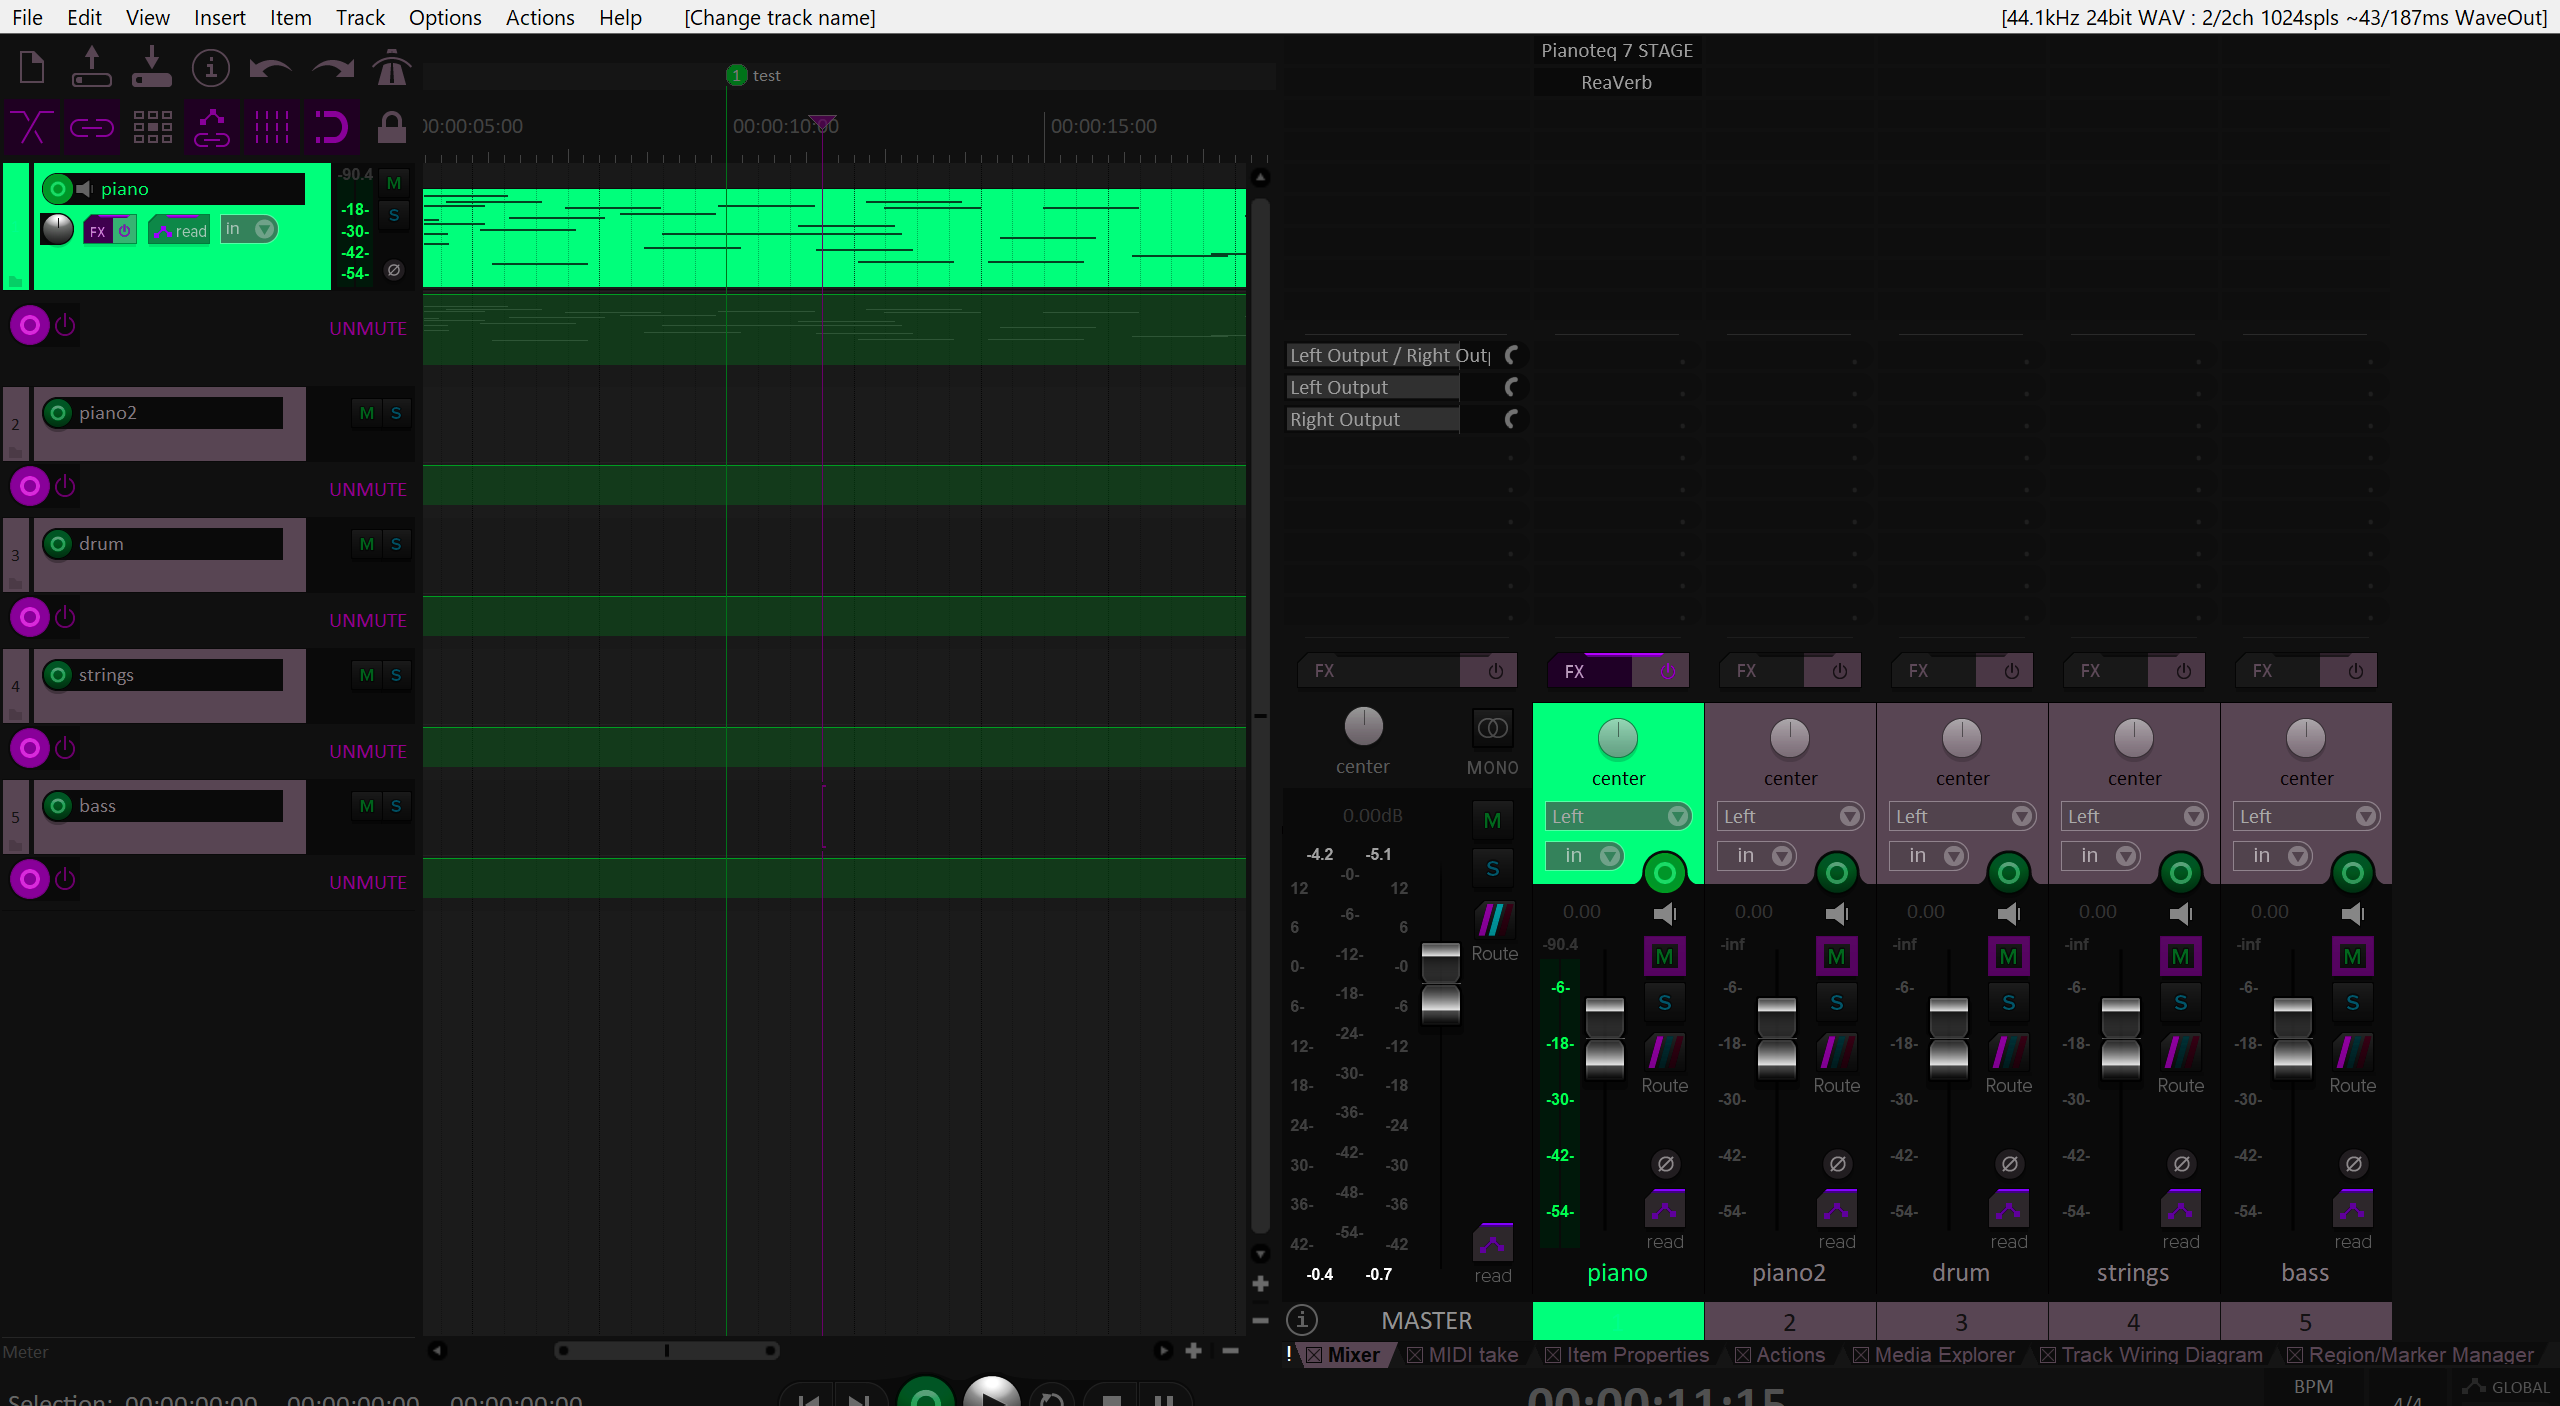Solo the strings track in track panel

[396, 675]
